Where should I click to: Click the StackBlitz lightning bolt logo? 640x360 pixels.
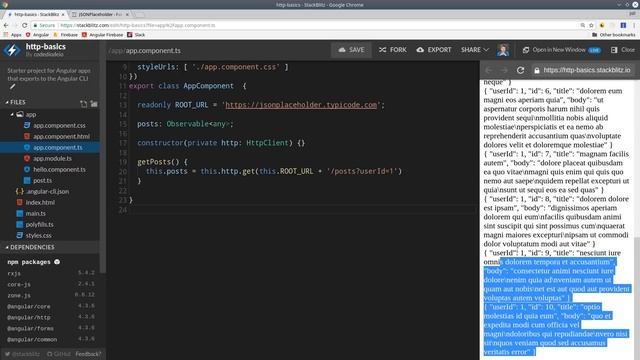(12, 50)
